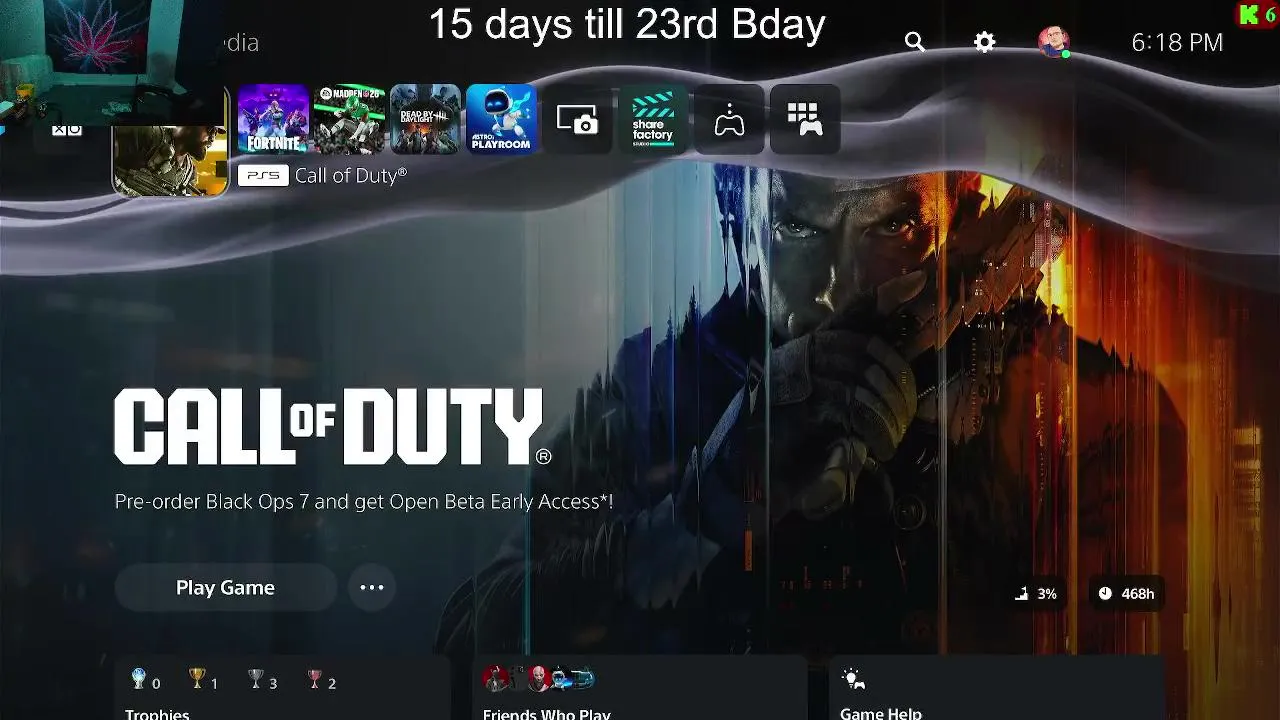Click the pre-order Black Ops 7 text
The width and height of the screenshot is (1280, 720).
tap(364, 502)
